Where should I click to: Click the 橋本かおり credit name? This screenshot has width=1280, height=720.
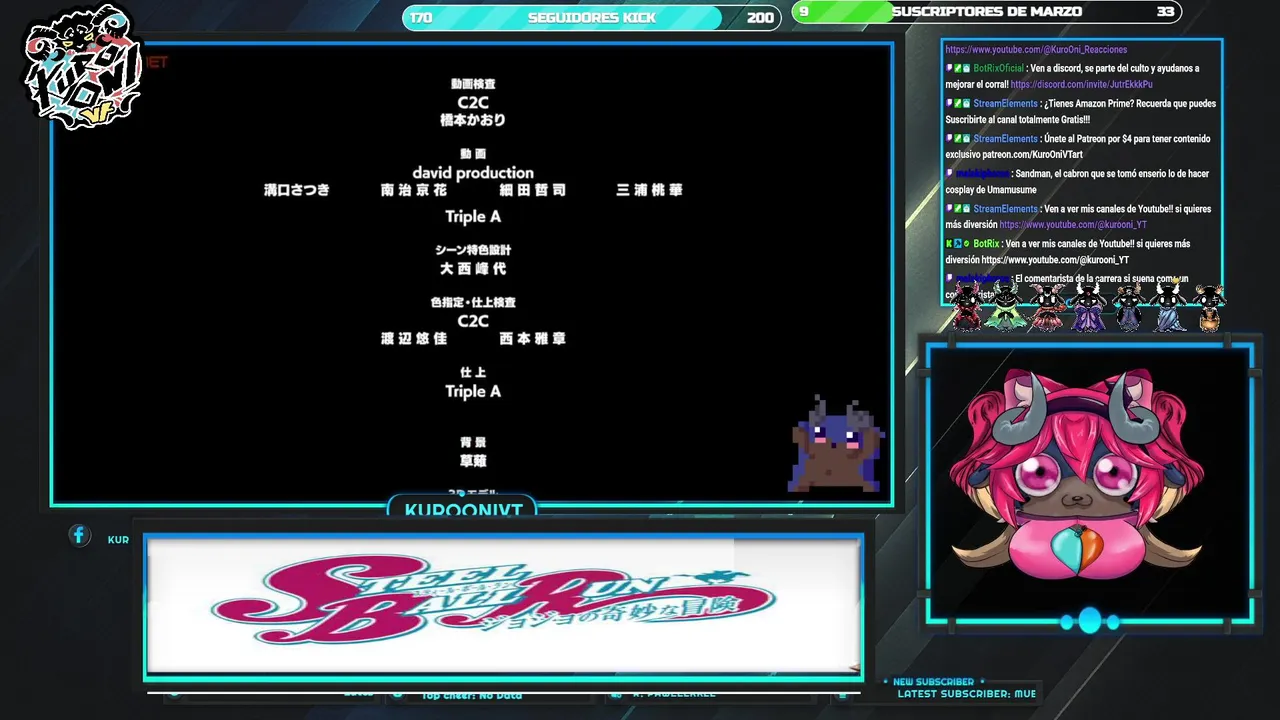473,120
